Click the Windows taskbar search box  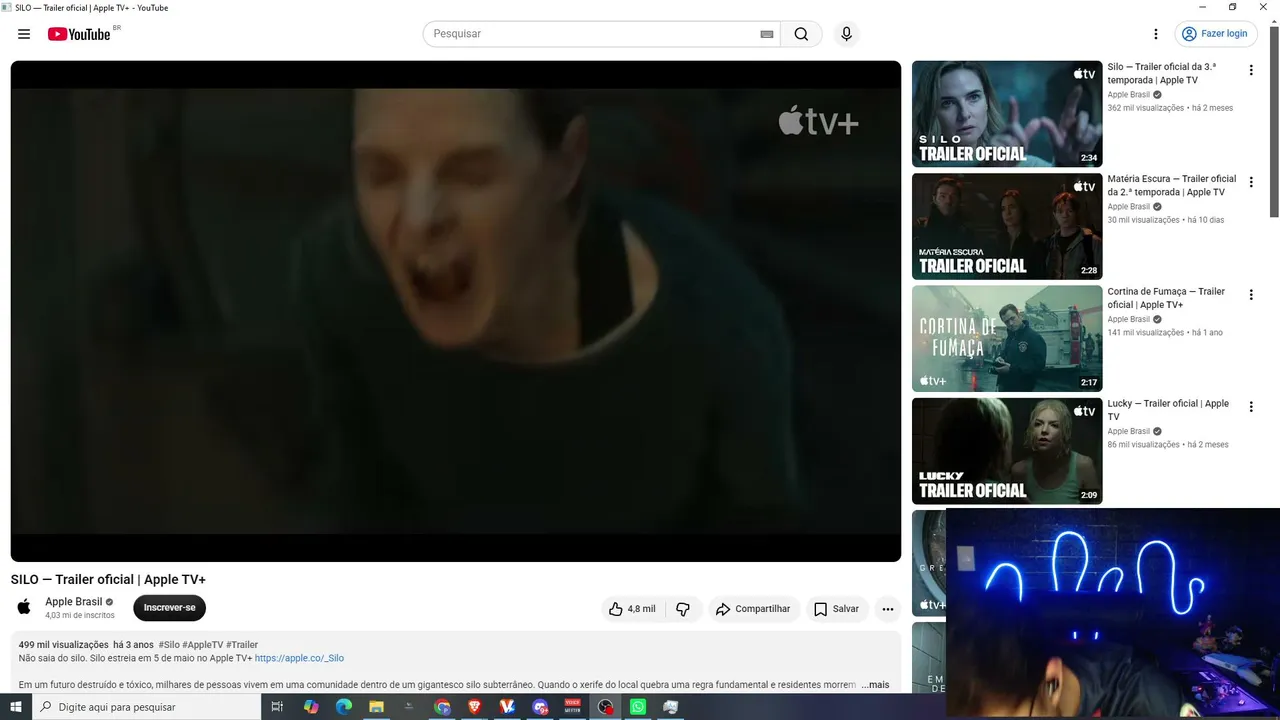[146, 707]
